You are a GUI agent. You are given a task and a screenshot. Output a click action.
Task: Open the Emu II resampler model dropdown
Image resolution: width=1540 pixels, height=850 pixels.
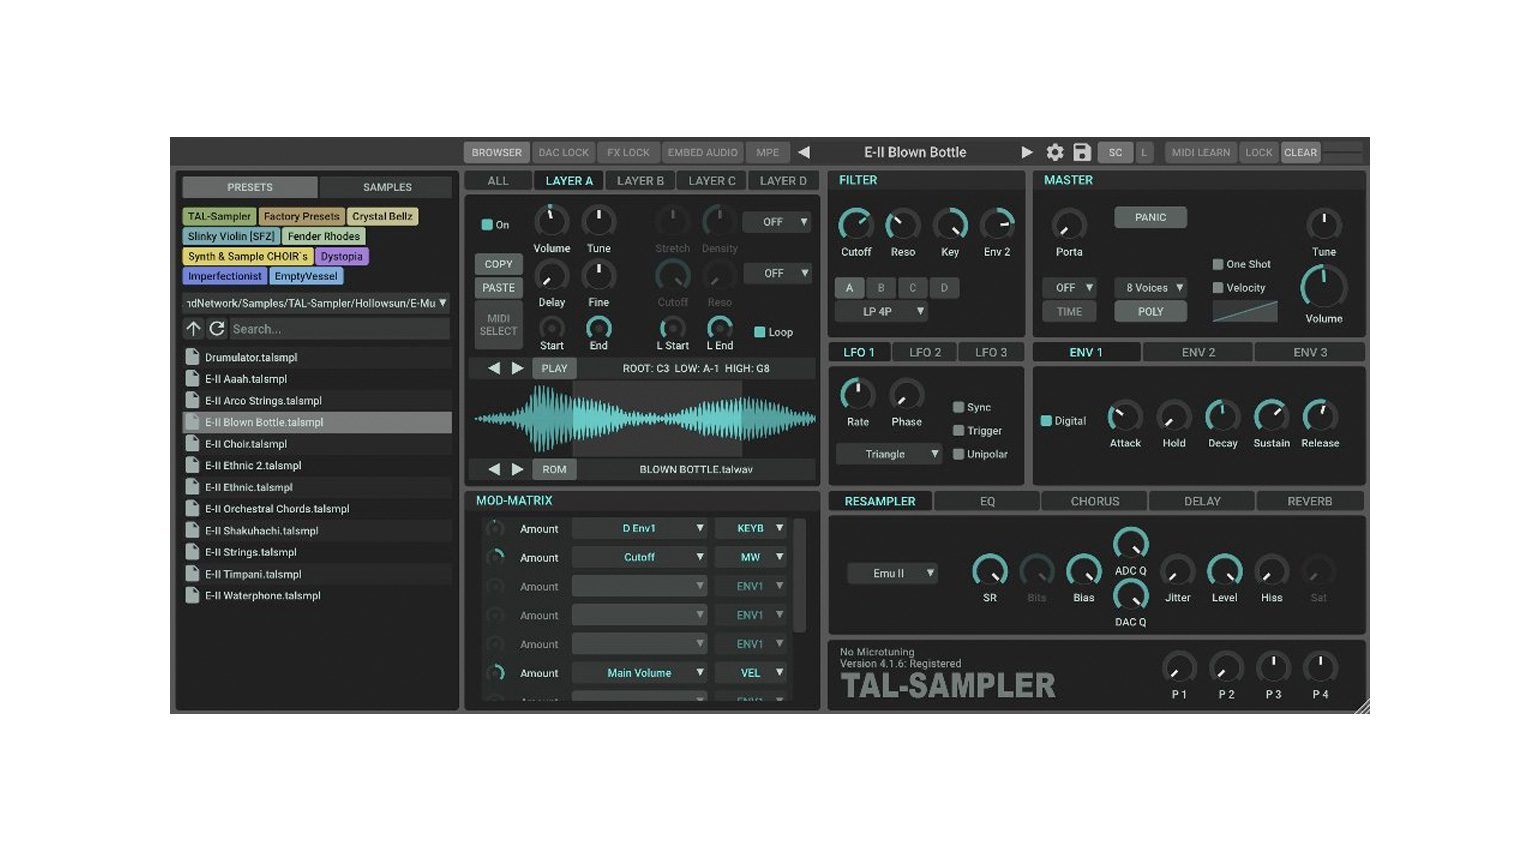click(x=892, y=573)
